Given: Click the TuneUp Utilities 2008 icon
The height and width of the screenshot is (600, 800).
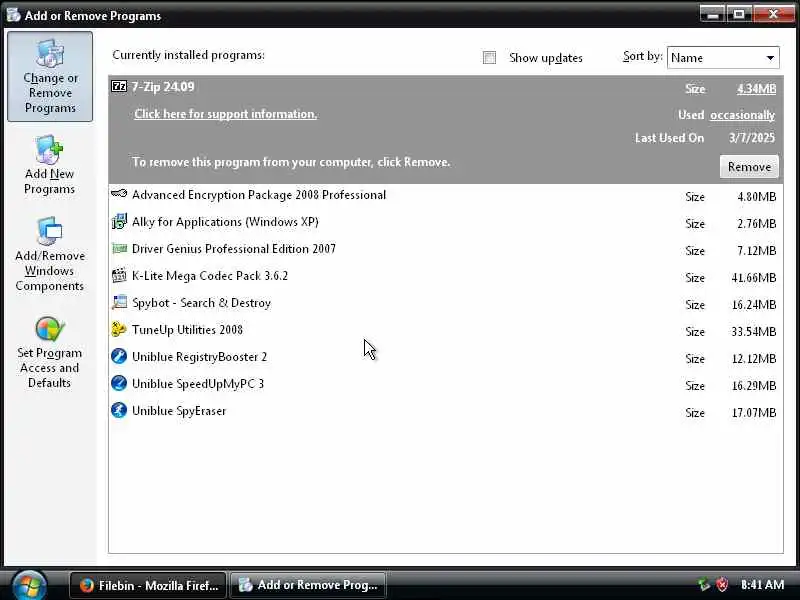Looking at the screenshot, I should pos(119,329).
